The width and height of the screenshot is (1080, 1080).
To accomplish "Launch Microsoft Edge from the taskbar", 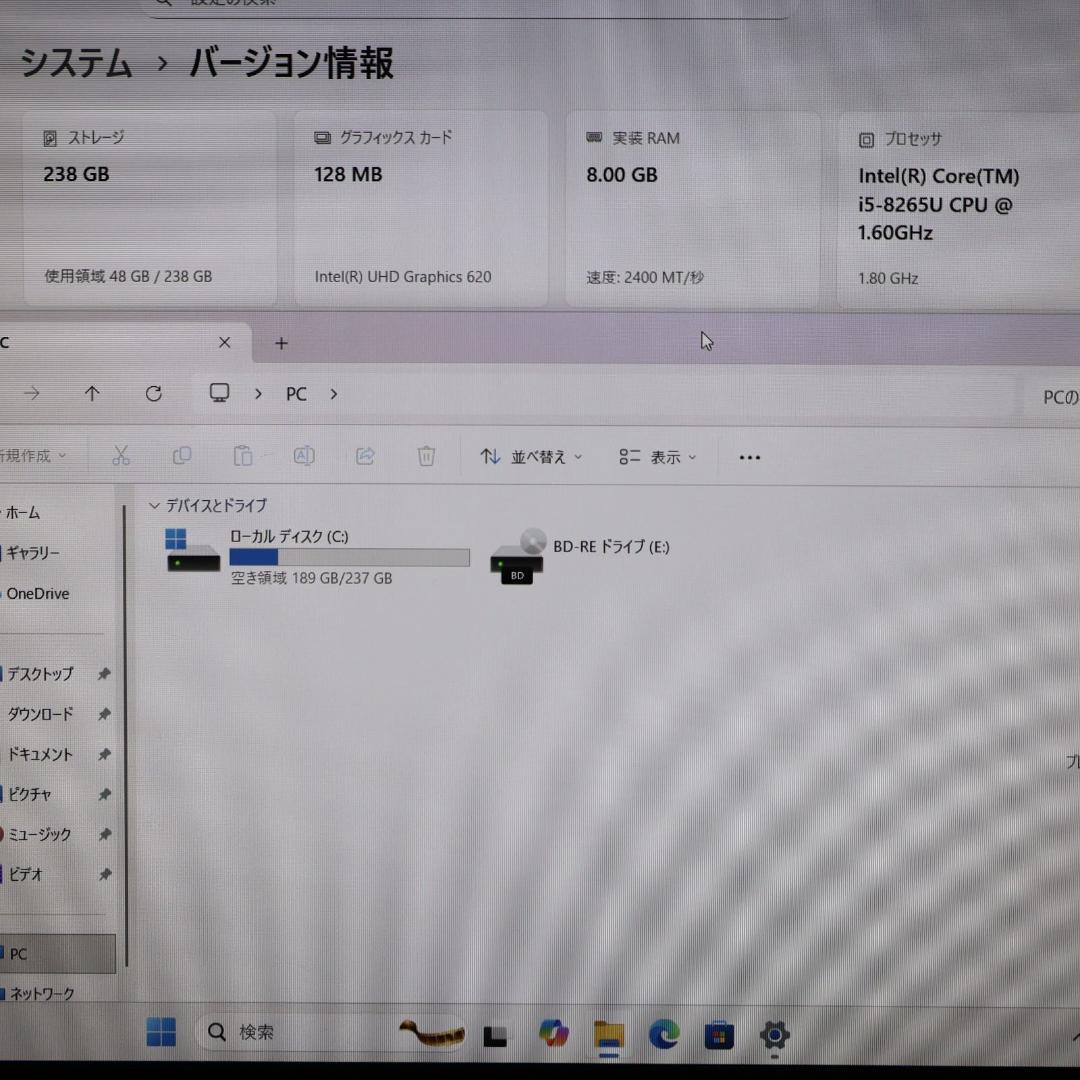I will pos(663,1032).
